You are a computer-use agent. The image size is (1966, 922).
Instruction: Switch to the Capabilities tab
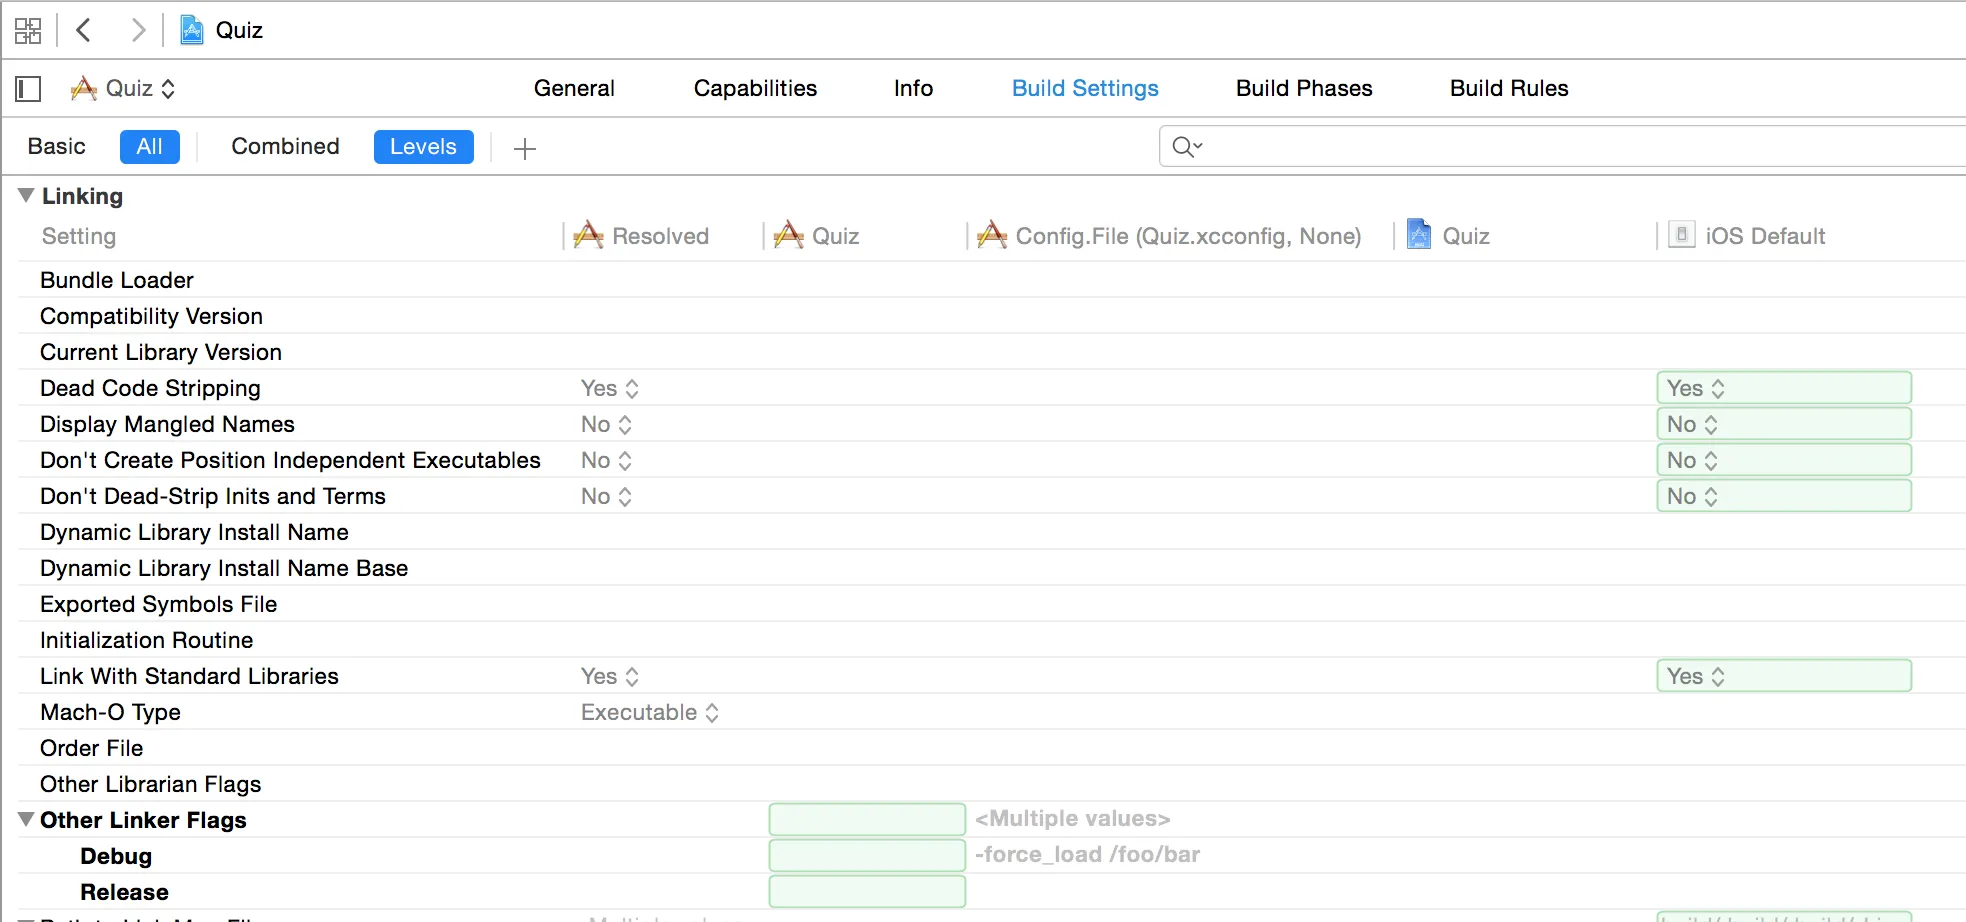click(755, 89)
